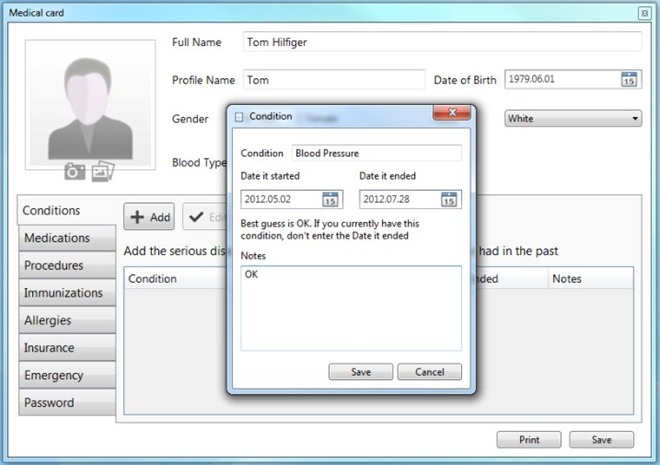Click the Condition name field with Blood Pressure
The width and height of the screenshot is (660, 465).
click(x=377, y=153)
